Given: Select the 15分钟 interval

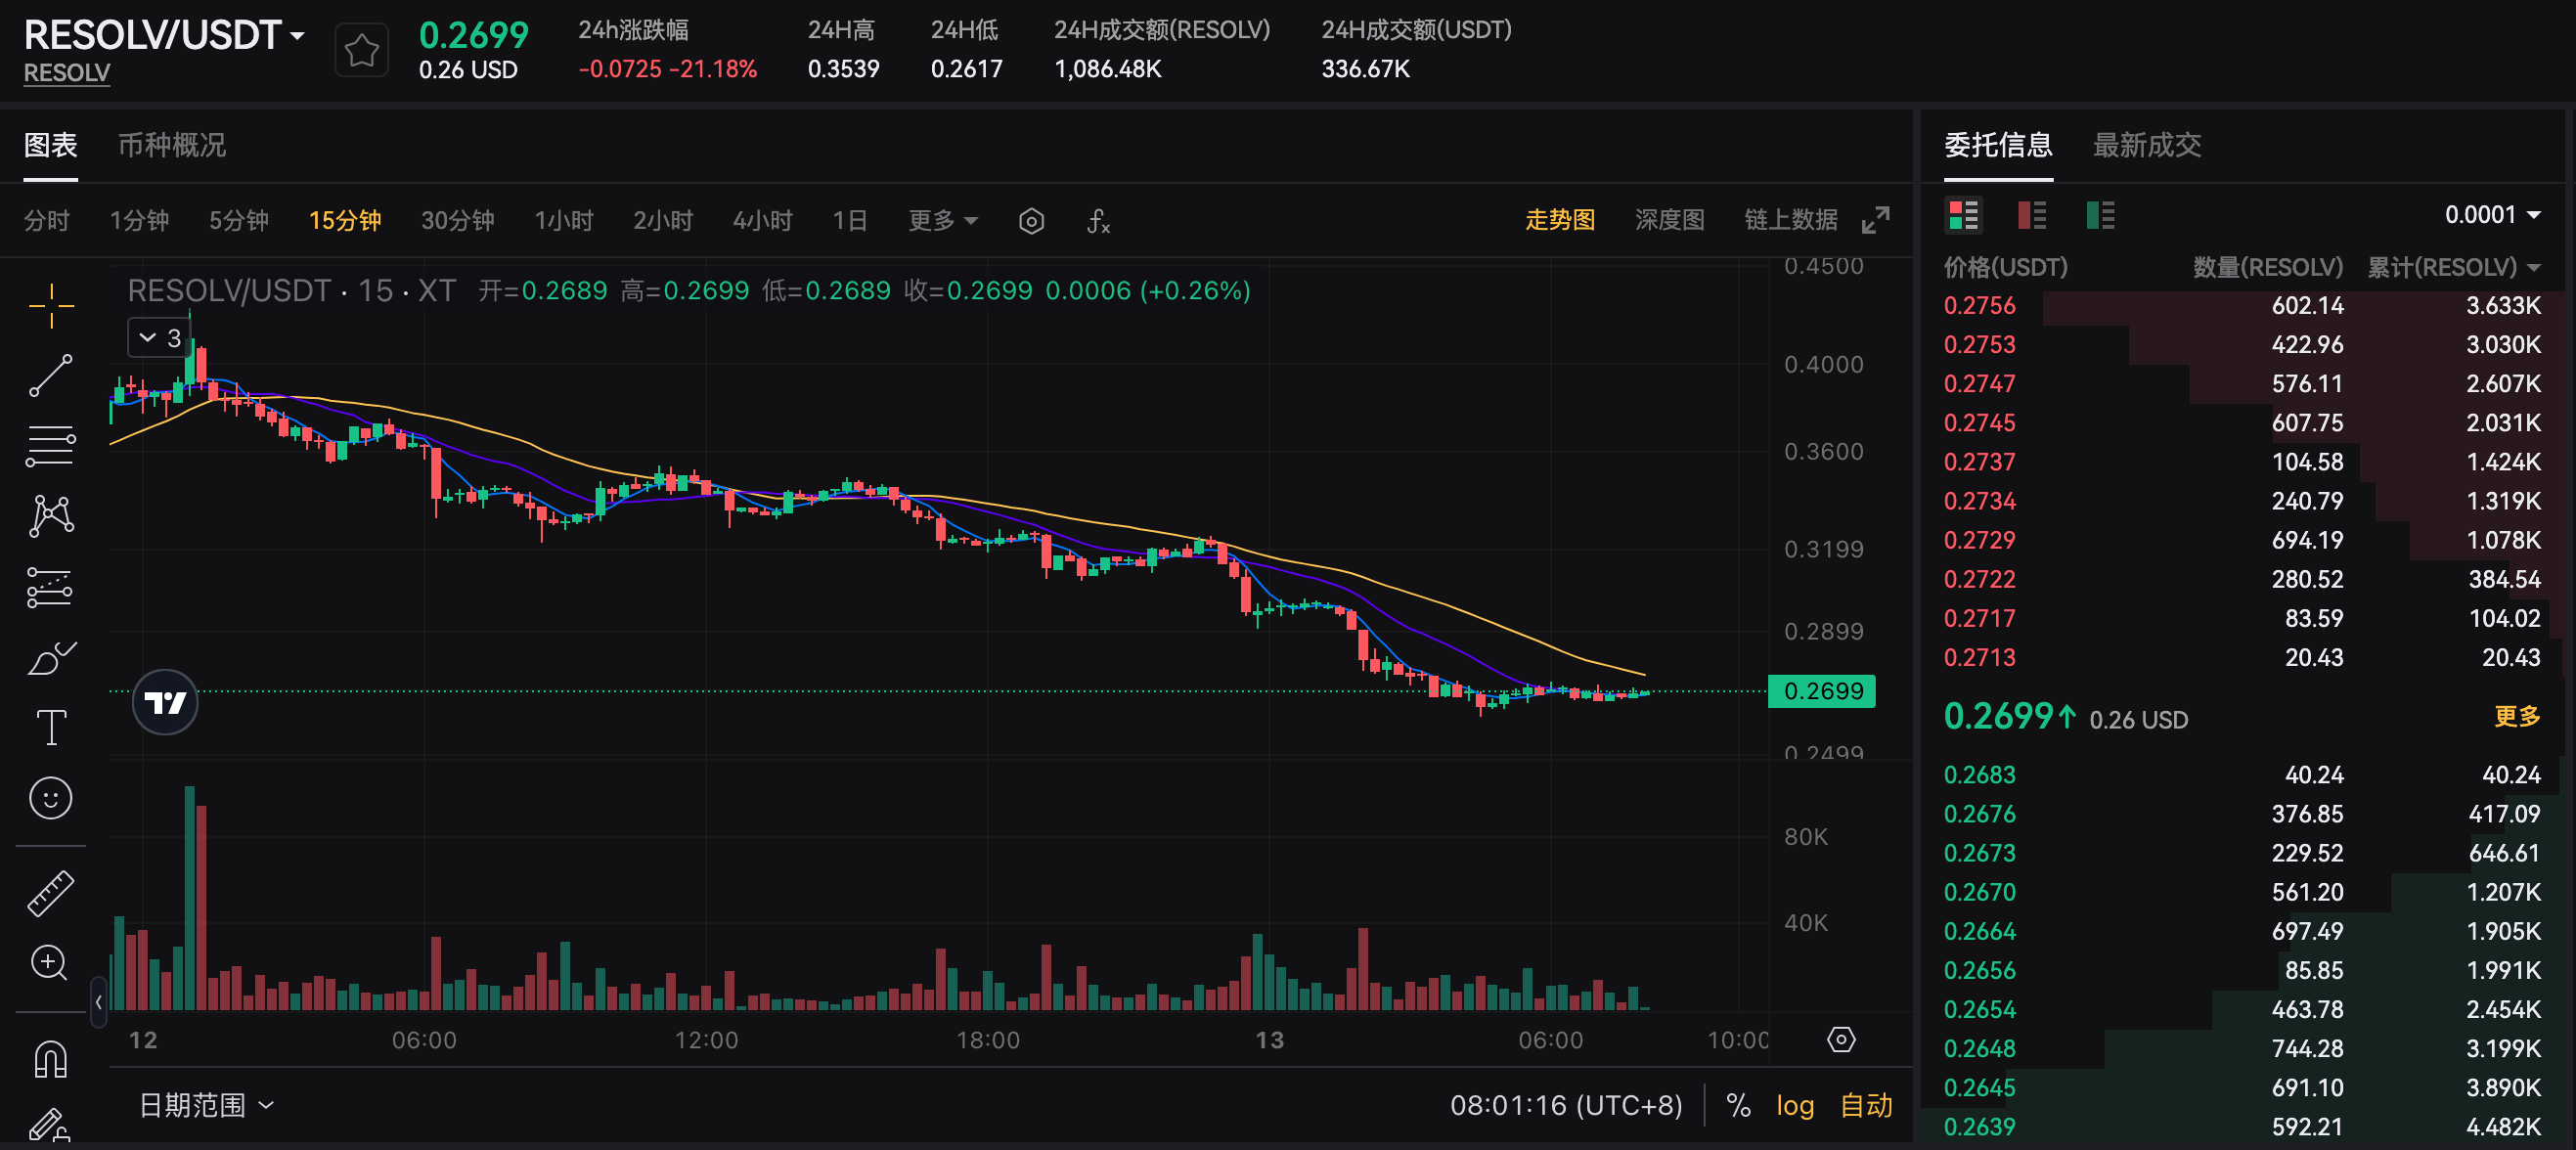Looking at the screenshot, I should click(x=344, y=220).
